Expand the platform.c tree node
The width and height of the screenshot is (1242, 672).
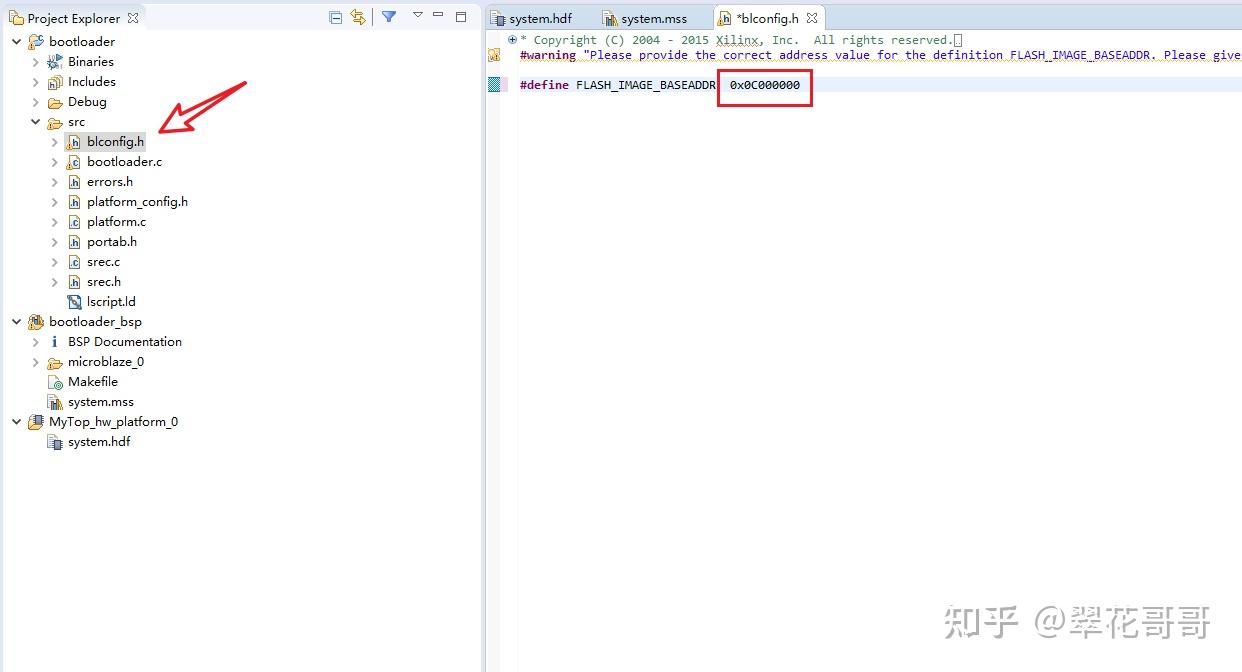tap(55, 222)
